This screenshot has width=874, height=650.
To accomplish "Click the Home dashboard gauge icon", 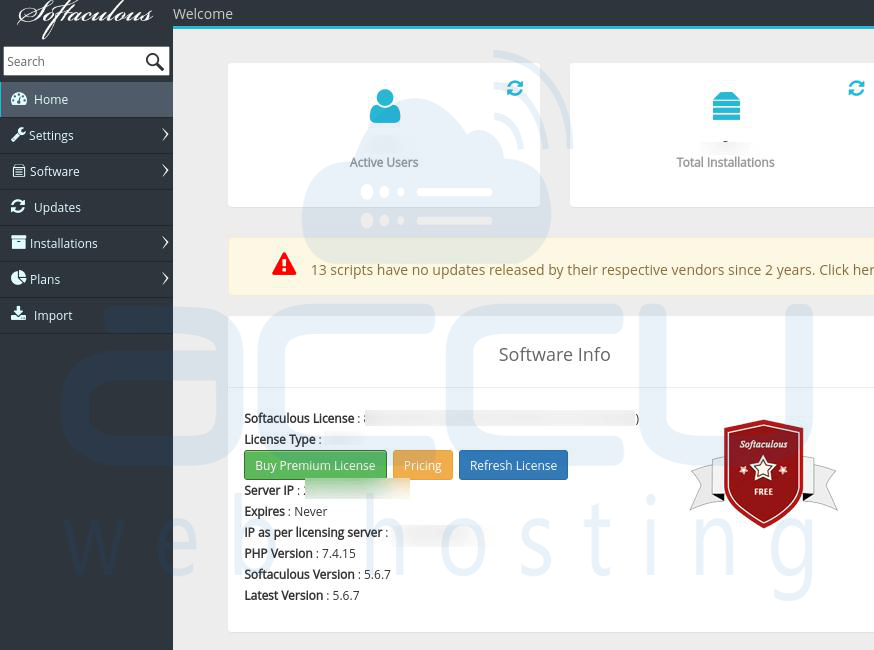I will point(19,99).
